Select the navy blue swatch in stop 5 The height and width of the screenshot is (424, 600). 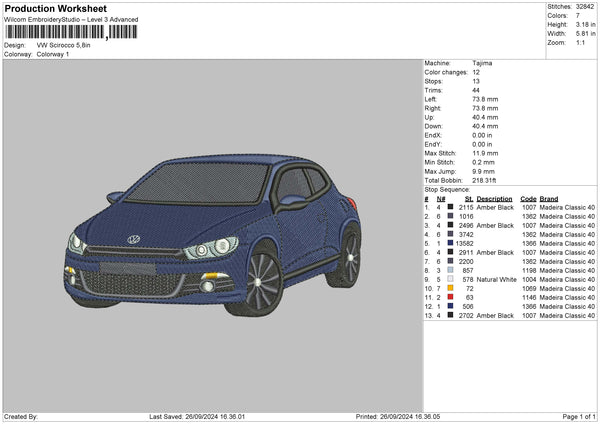[451, 243]
